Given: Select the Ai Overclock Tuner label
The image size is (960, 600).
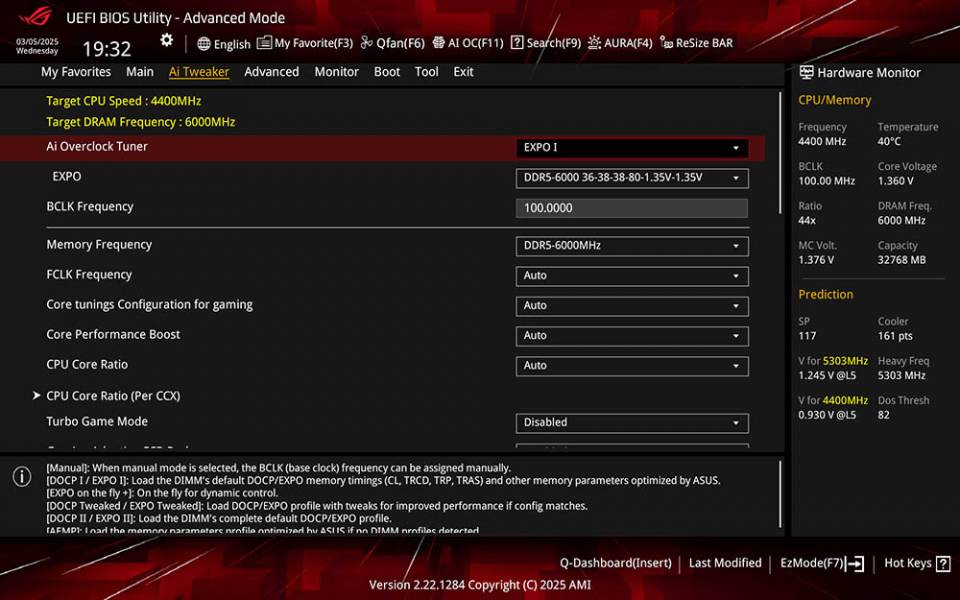Looking at the screenshot, I should click(x=97, y=146).
